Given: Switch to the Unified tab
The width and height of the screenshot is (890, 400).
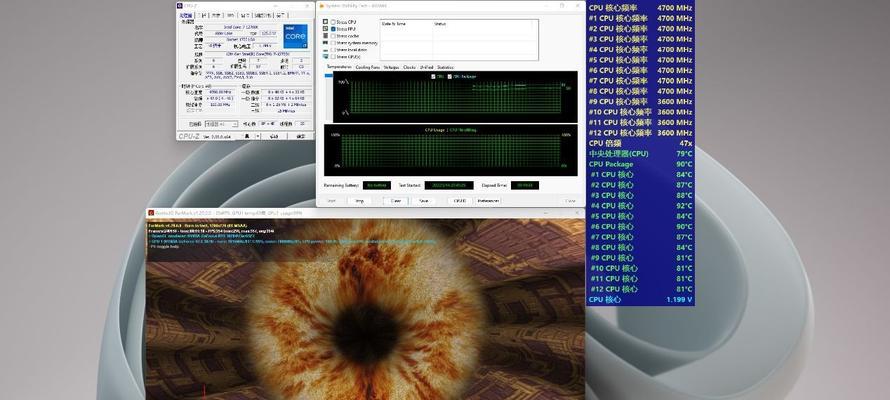Looking at the screenshot, I should click(426, 67).
